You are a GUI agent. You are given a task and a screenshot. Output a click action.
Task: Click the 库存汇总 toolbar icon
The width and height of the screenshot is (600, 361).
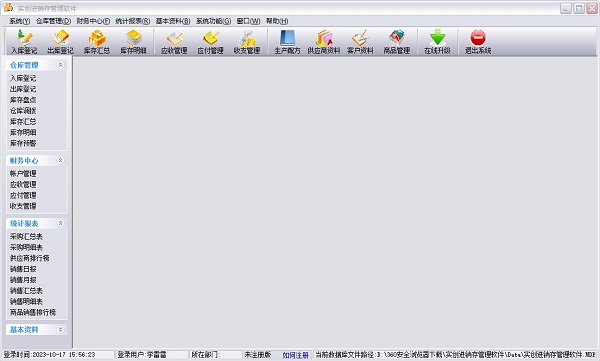(97, 41)
